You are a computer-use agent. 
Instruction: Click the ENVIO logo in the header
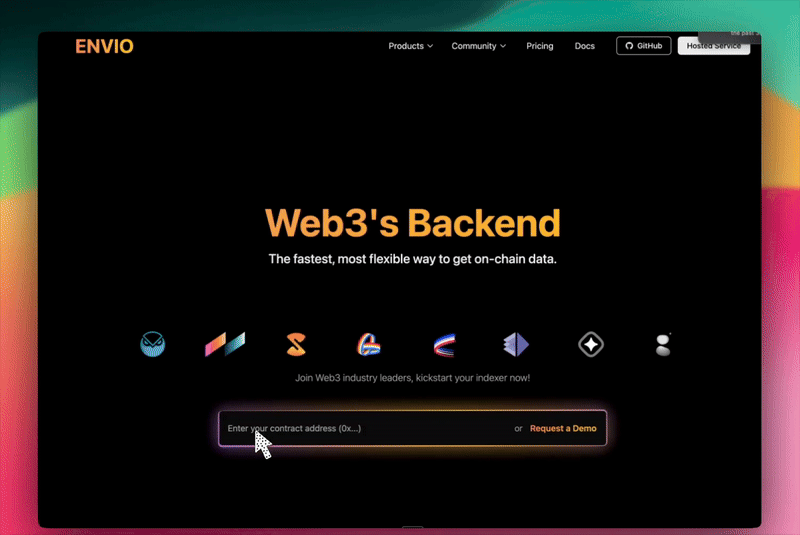[104, 46]
